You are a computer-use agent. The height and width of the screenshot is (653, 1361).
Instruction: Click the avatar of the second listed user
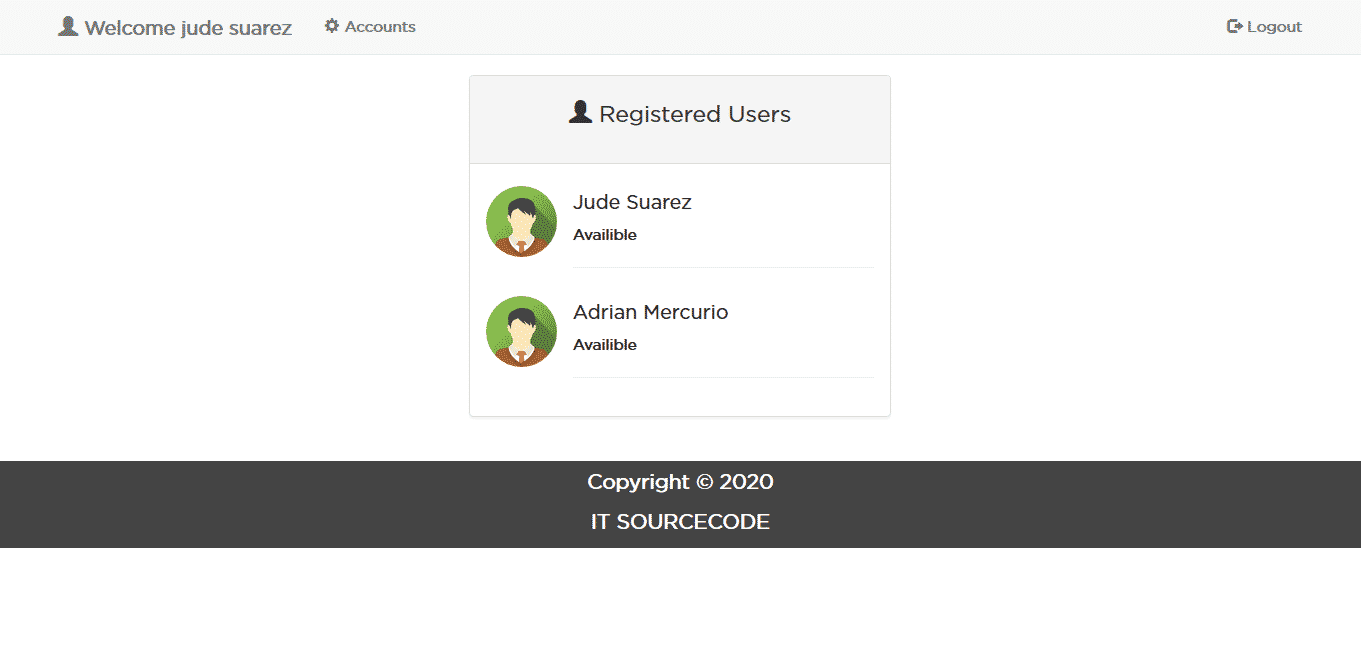[x=521, y=331]
